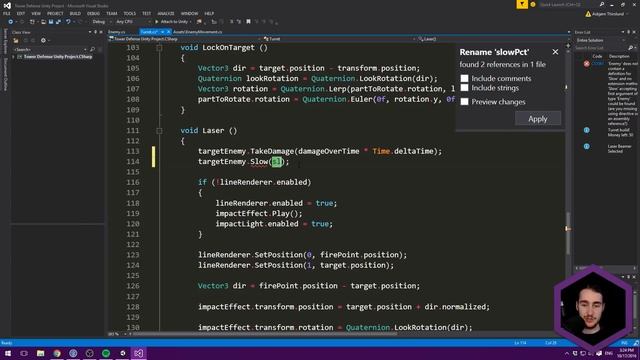Click the notifications flag icon
640x360 pixels.
[x=522, y=4]
